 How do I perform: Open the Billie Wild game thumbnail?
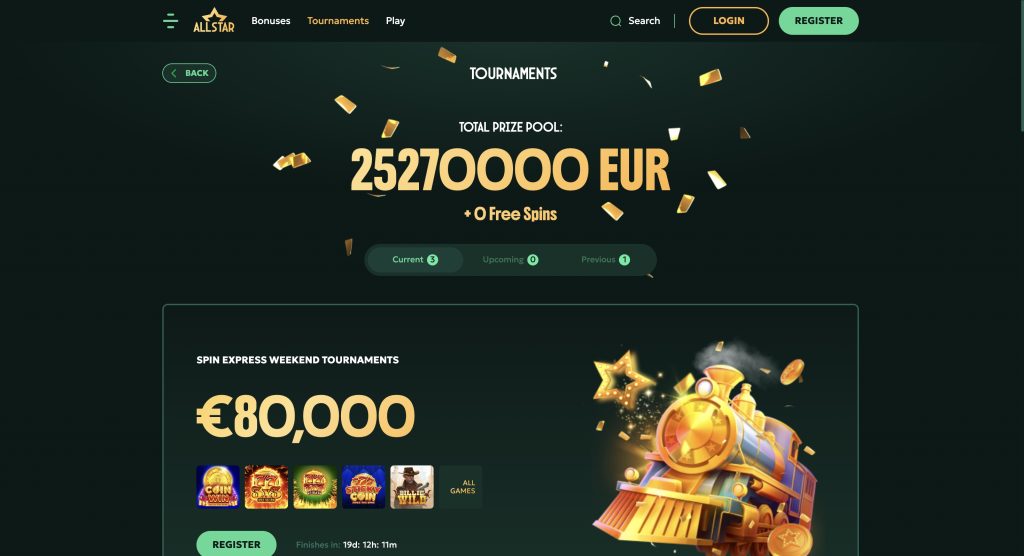[412, 487]
